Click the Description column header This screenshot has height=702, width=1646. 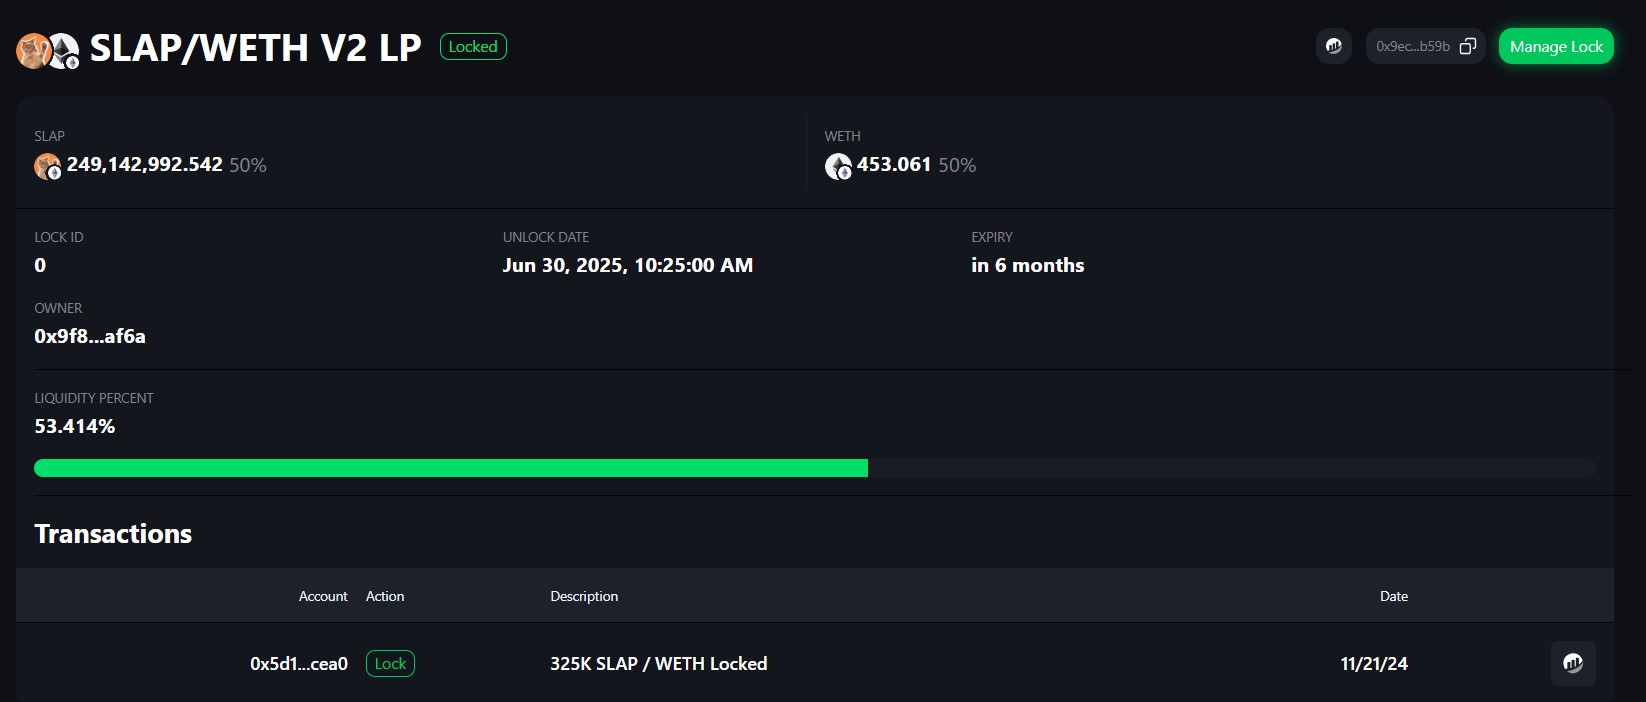pyautogui.click(x=584, y=596)
